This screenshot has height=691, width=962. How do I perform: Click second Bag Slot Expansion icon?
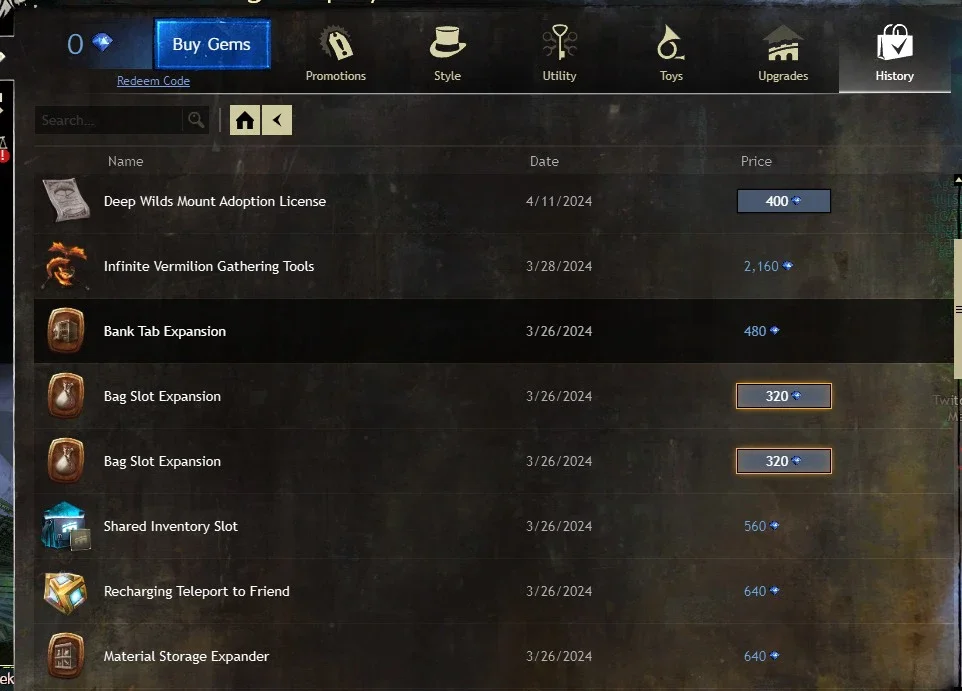tap(66, 460)
